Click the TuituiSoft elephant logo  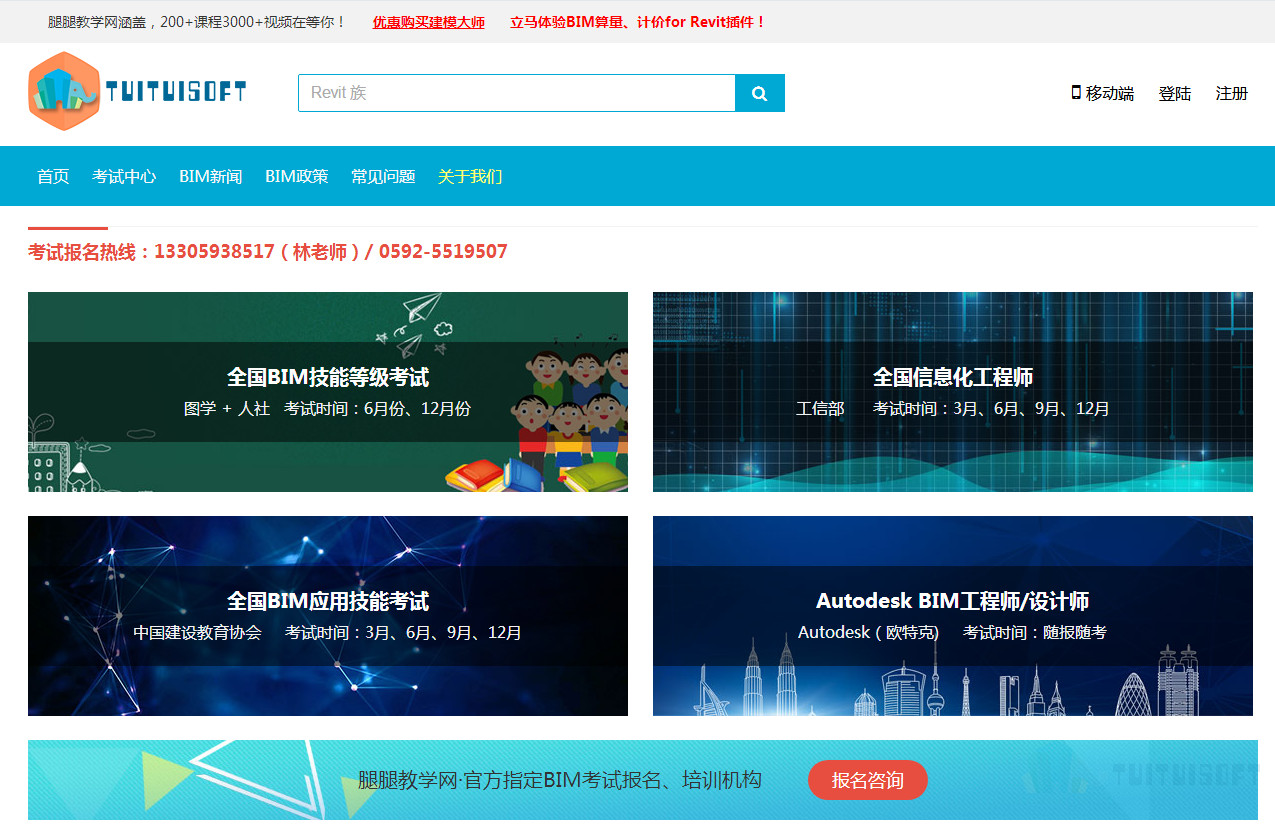click(x=65, y=91)
